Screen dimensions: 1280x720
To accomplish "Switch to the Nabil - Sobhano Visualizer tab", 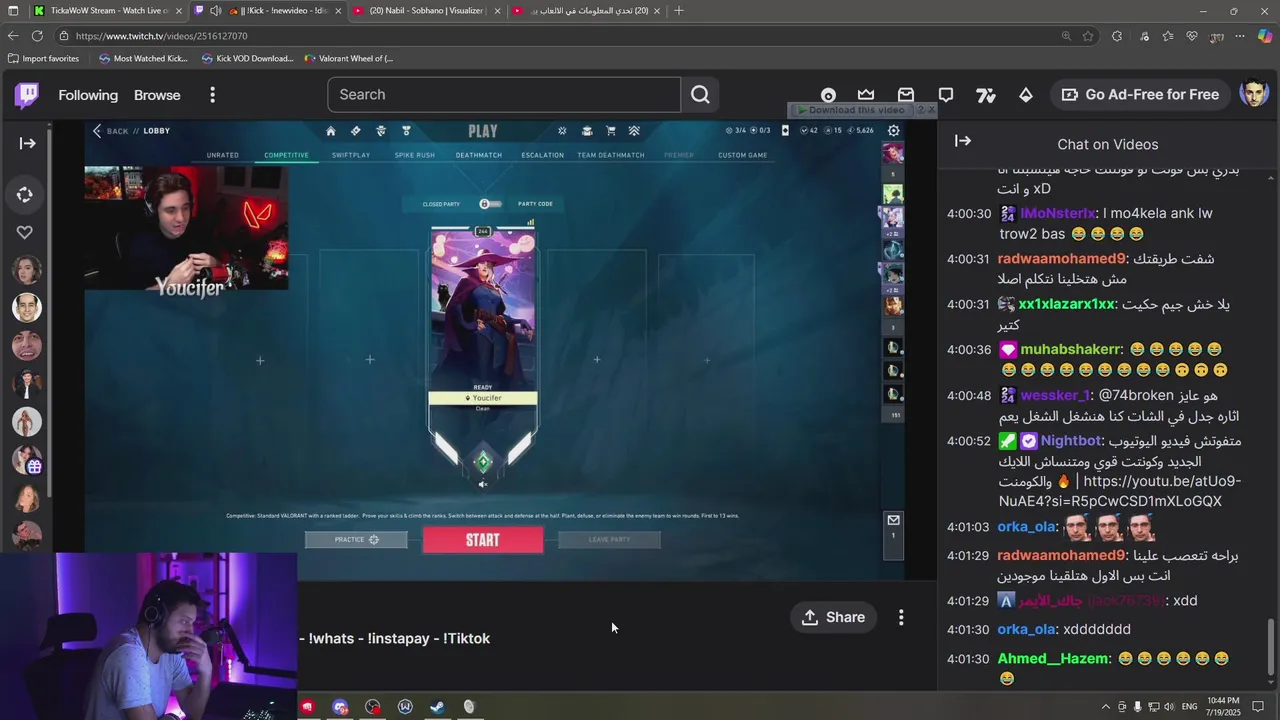I will tap(425, 11).
